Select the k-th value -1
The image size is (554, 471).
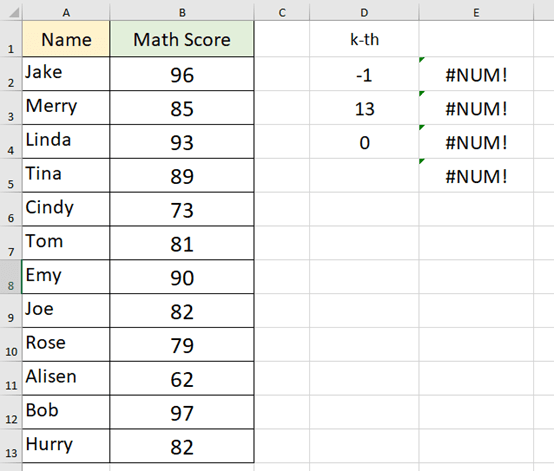(364, 73)
